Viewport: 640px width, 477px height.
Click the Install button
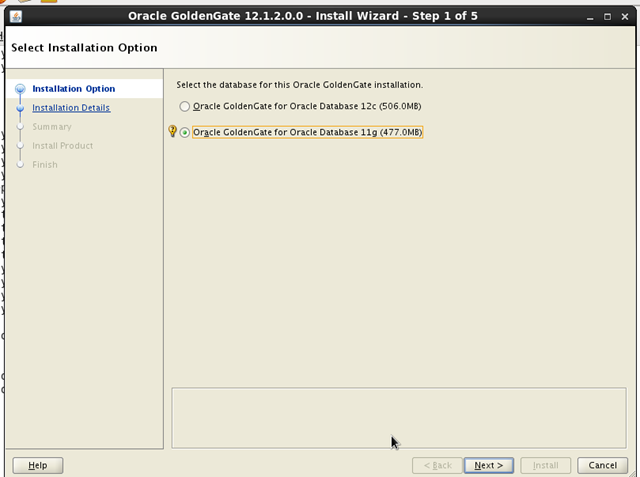(545, 465)
